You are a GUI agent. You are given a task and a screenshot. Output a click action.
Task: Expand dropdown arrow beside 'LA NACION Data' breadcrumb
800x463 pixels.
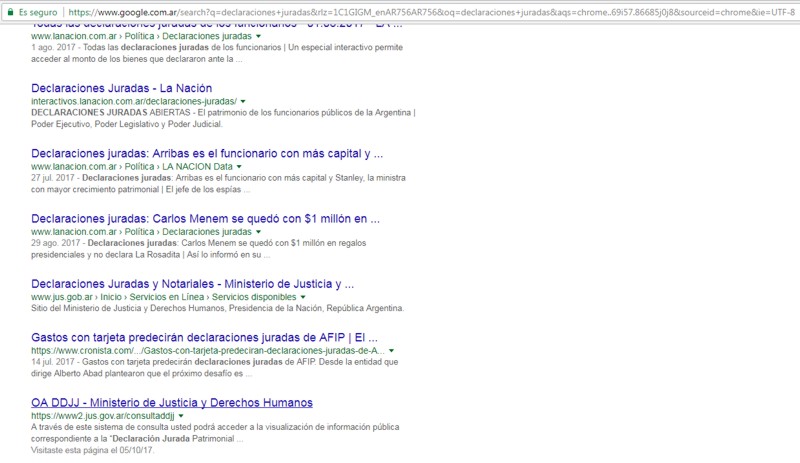(239, 167)
